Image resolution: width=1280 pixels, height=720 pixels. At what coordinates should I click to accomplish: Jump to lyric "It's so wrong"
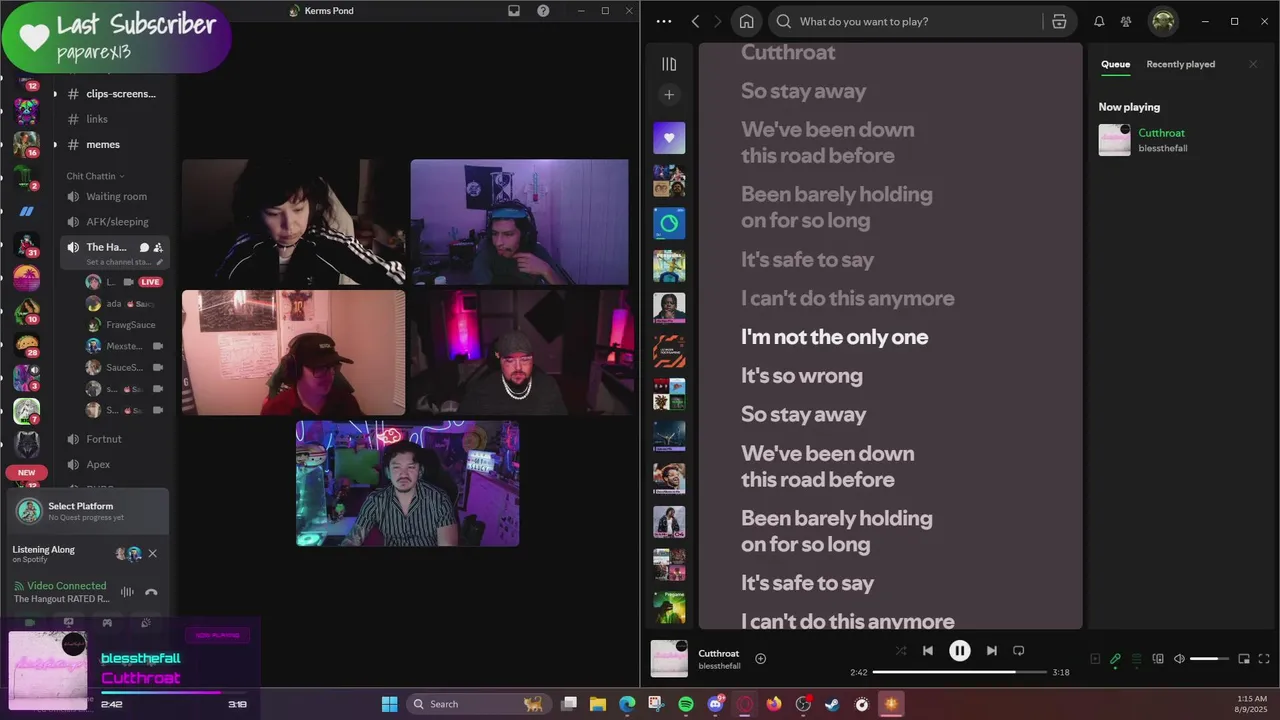click(x=801, y=376)
